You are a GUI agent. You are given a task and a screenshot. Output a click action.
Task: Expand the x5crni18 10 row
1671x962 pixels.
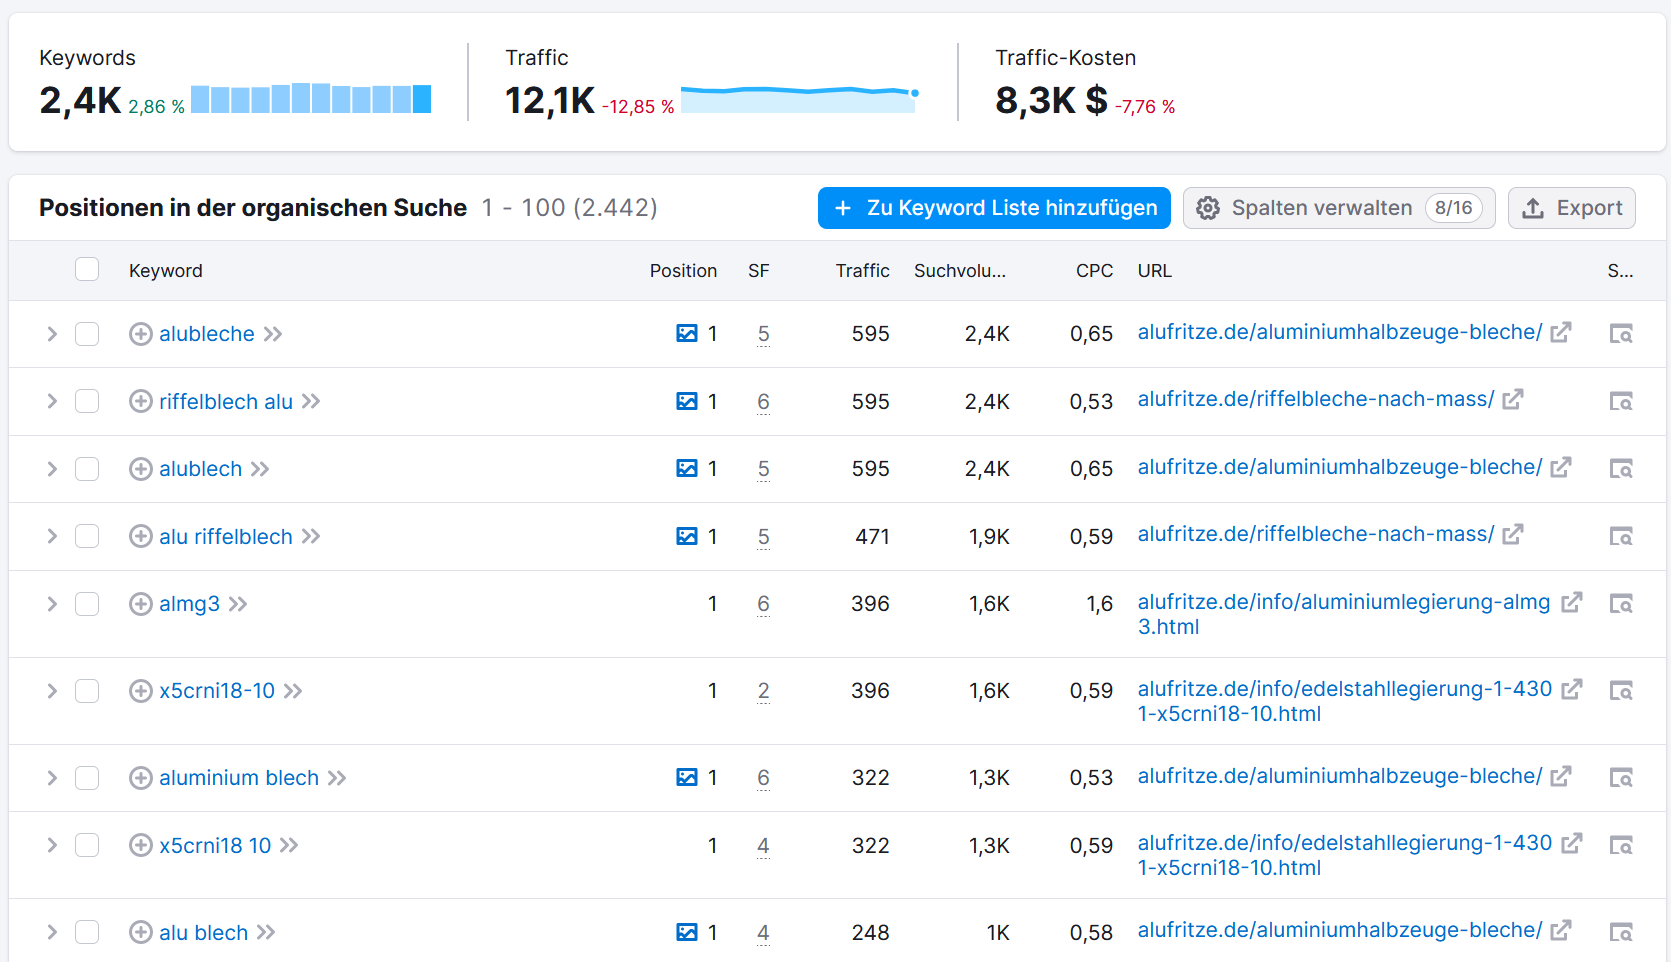point(52,845)
